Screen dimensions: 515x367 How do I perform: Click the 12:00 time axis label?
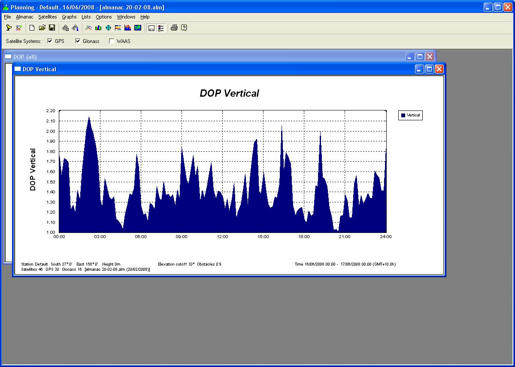[x=222, y=237]
